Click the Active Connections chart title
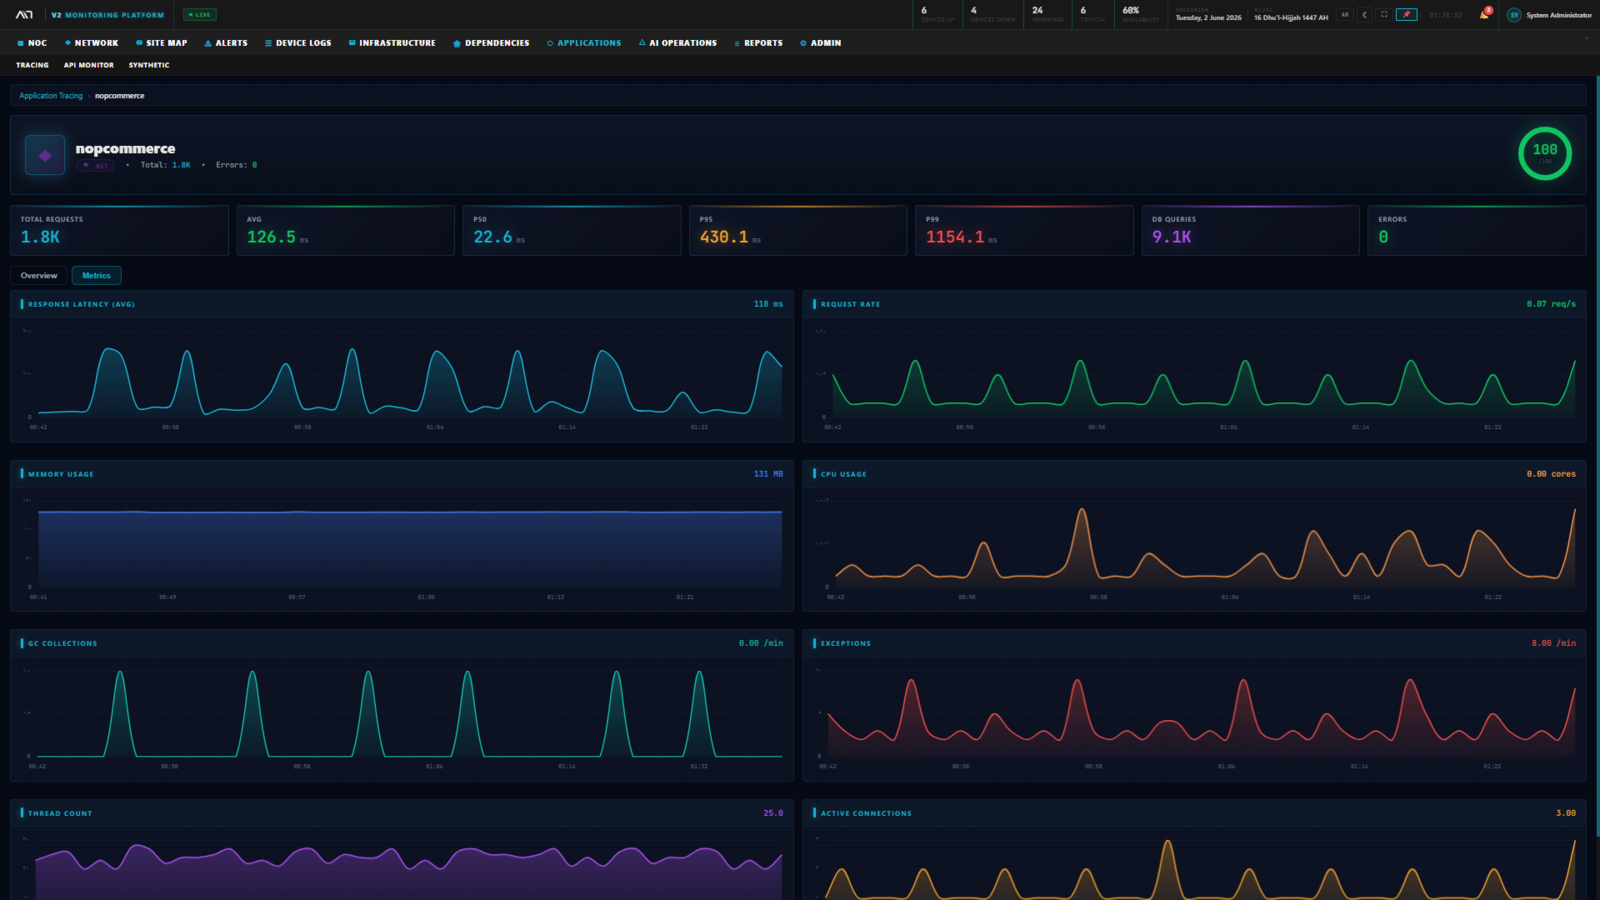The width and height of the screenshot is (1600, 900). point(866,813)
